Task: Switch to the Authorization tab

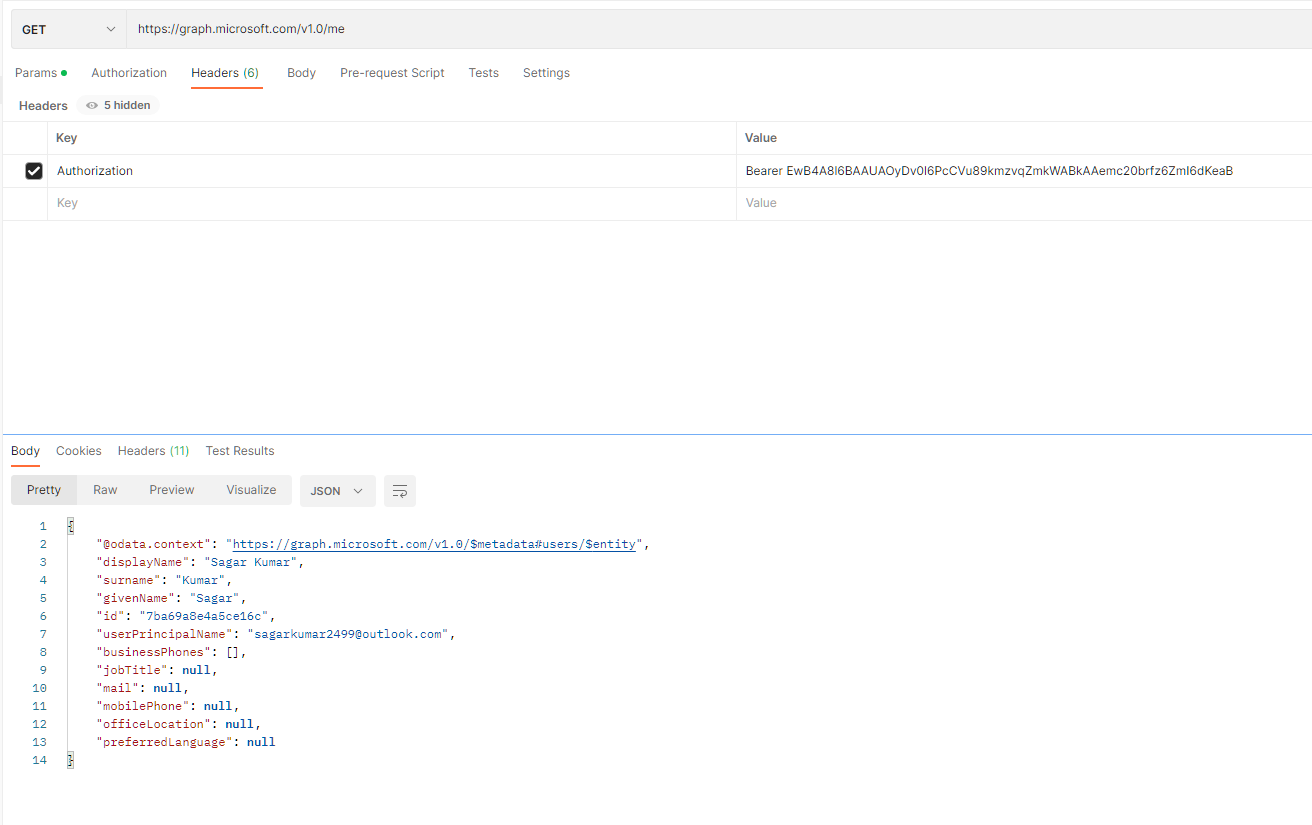Action: pos(128,72)
